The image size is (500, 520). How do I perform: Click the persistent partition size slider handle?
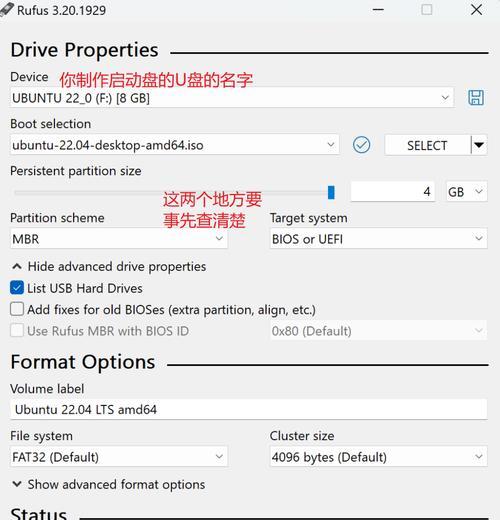331,192
